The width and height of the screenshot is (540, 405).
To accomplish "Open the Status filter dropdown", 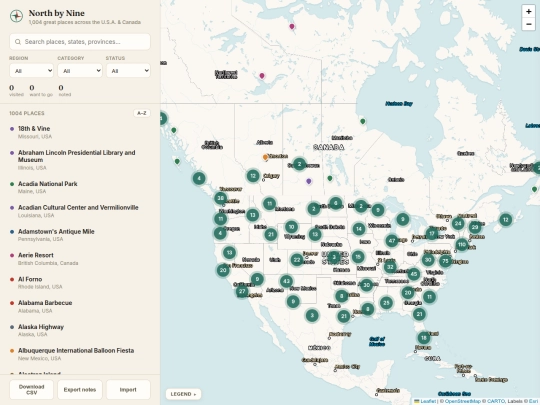I will (x=128, y=71).
